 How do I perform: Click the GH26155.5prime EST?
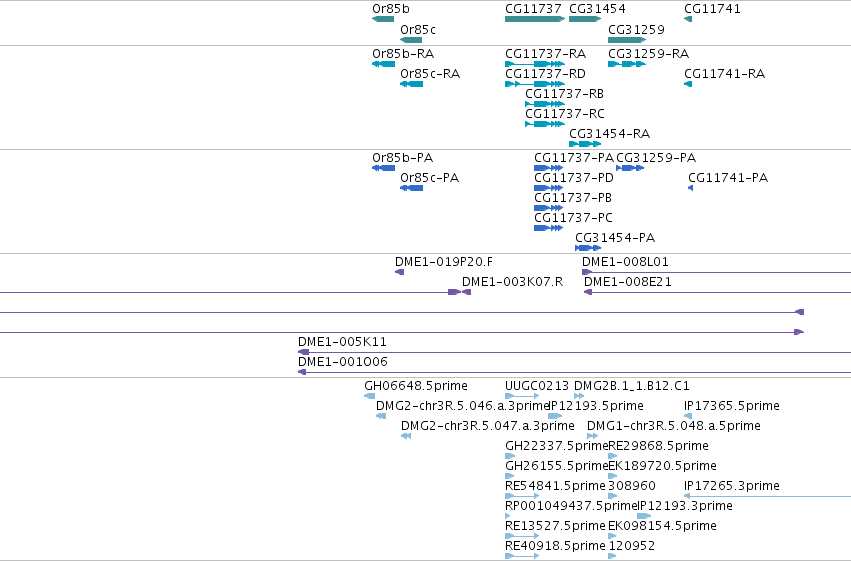pyautogui.click(x=509, y=476)
